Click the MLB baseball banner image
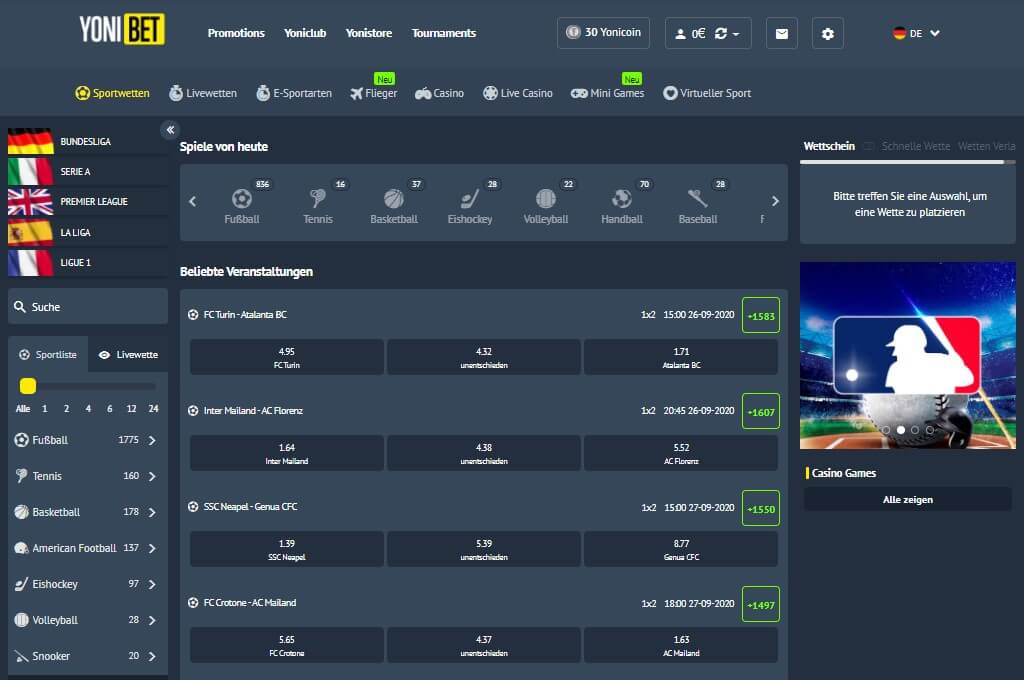This screenshot has width=1024, height=680. [x=908, y=355]
